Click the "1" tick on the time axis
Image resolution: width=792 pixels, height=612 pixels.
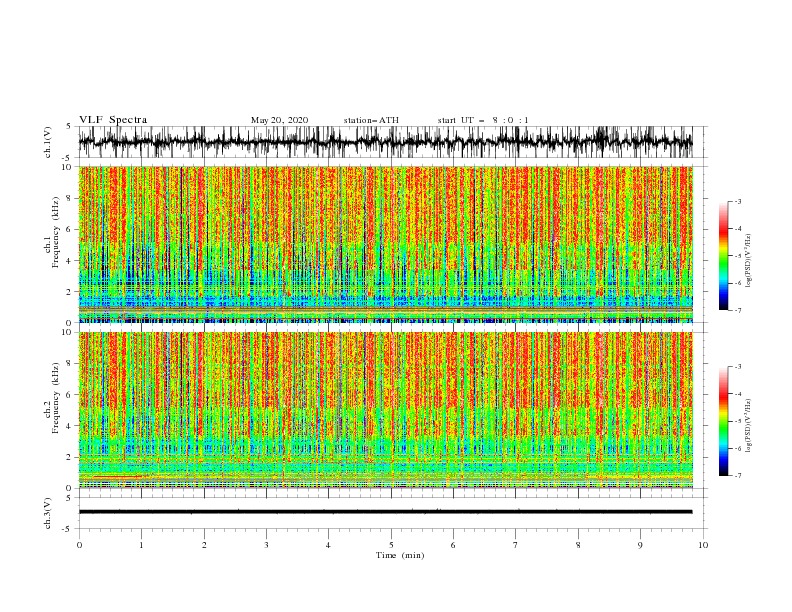coord(141,545)
